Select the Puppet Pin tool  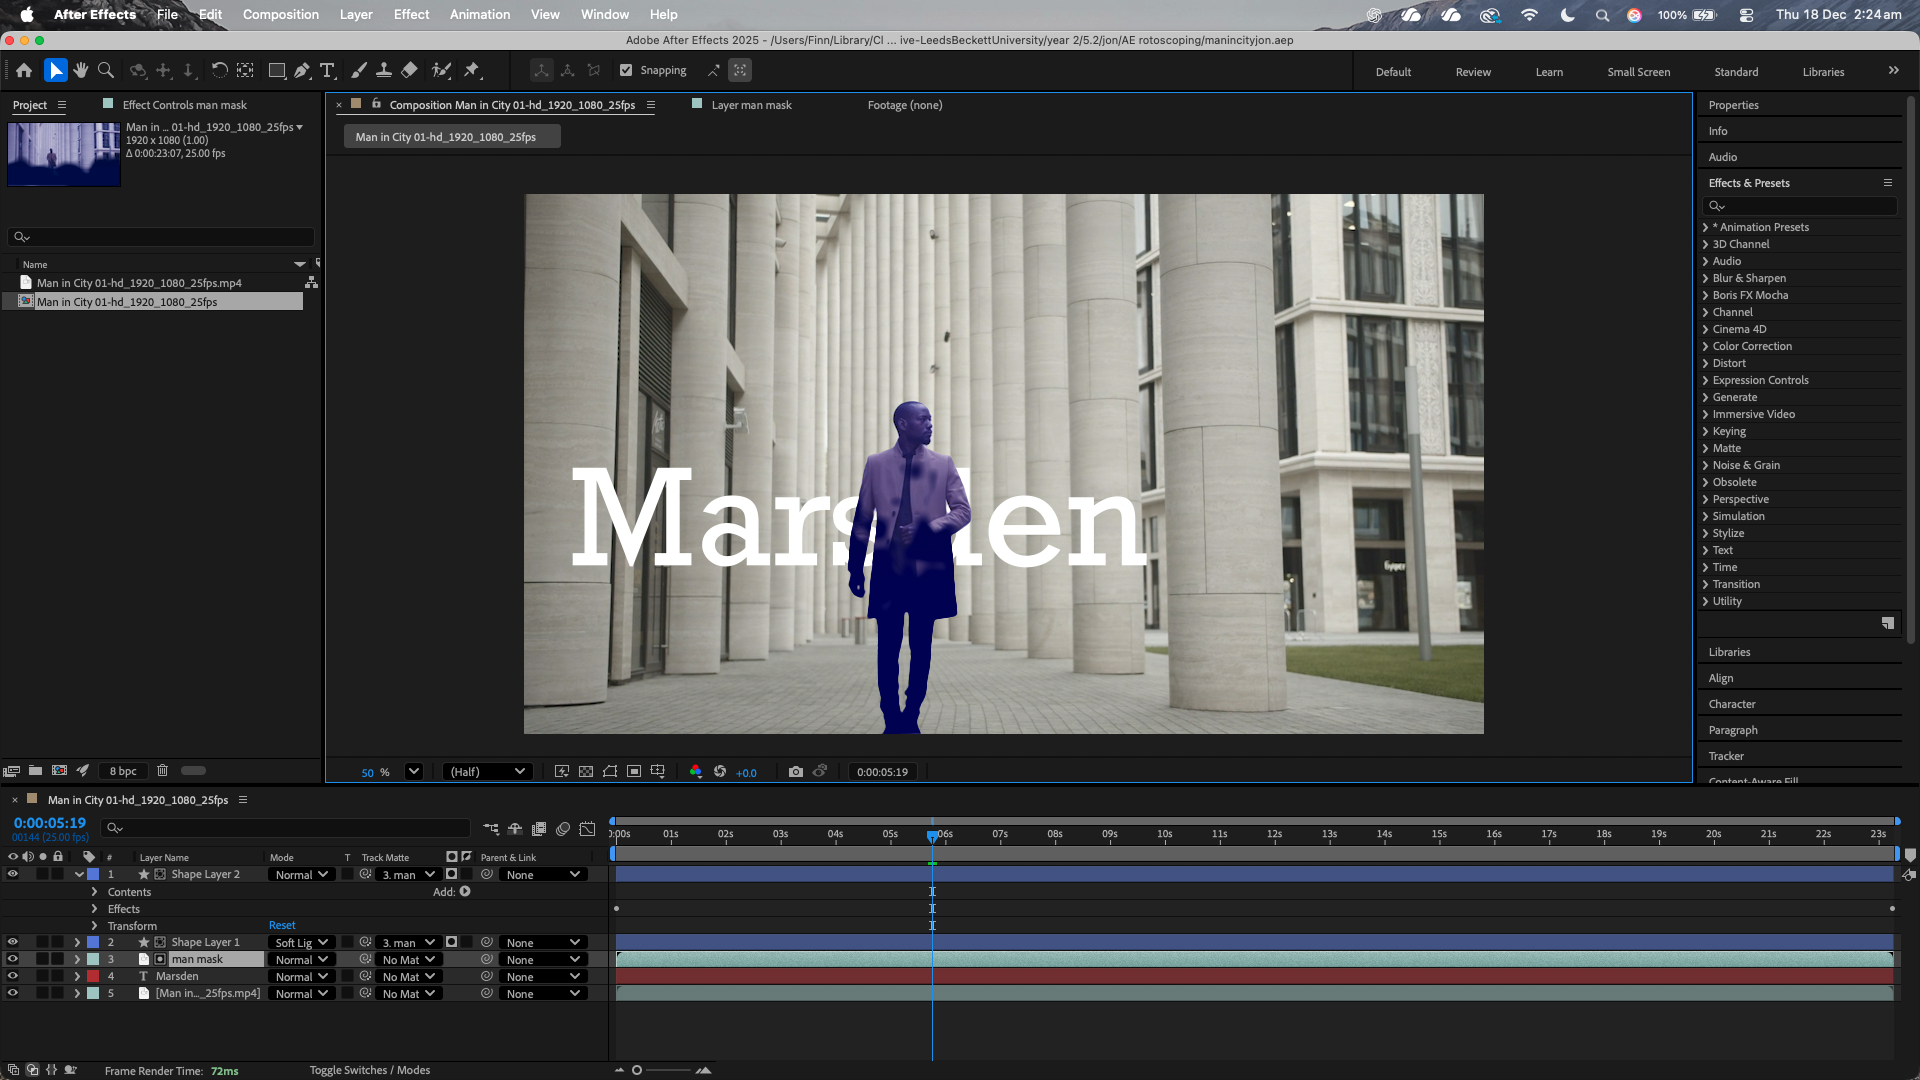[472, 71]
